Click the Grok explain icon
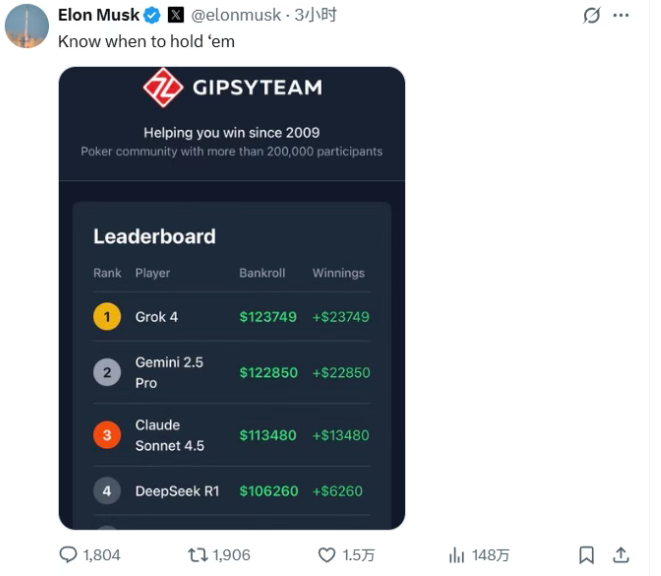 [x=591, y=16]
